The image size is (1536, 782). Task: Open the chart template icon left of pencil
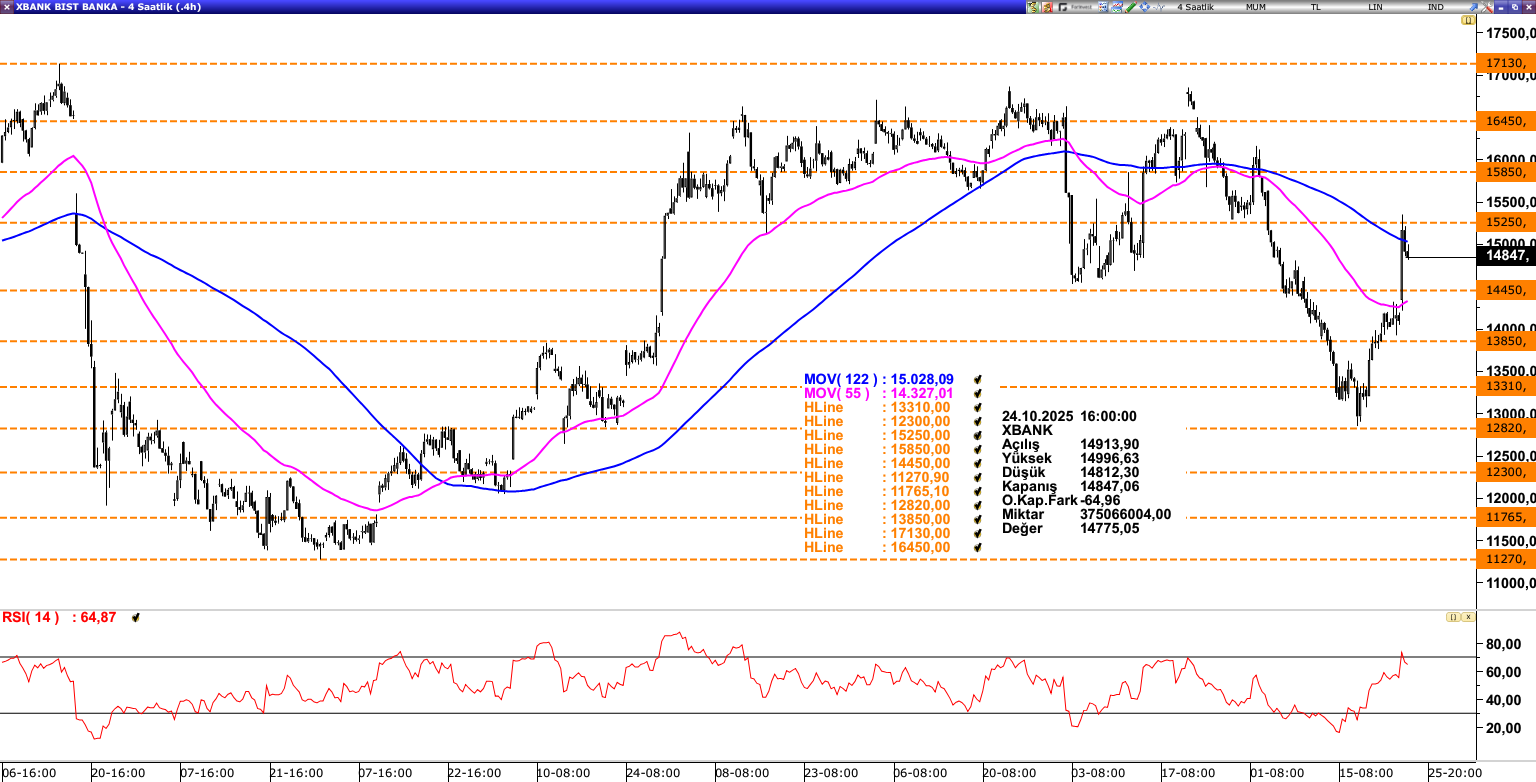1116,7
